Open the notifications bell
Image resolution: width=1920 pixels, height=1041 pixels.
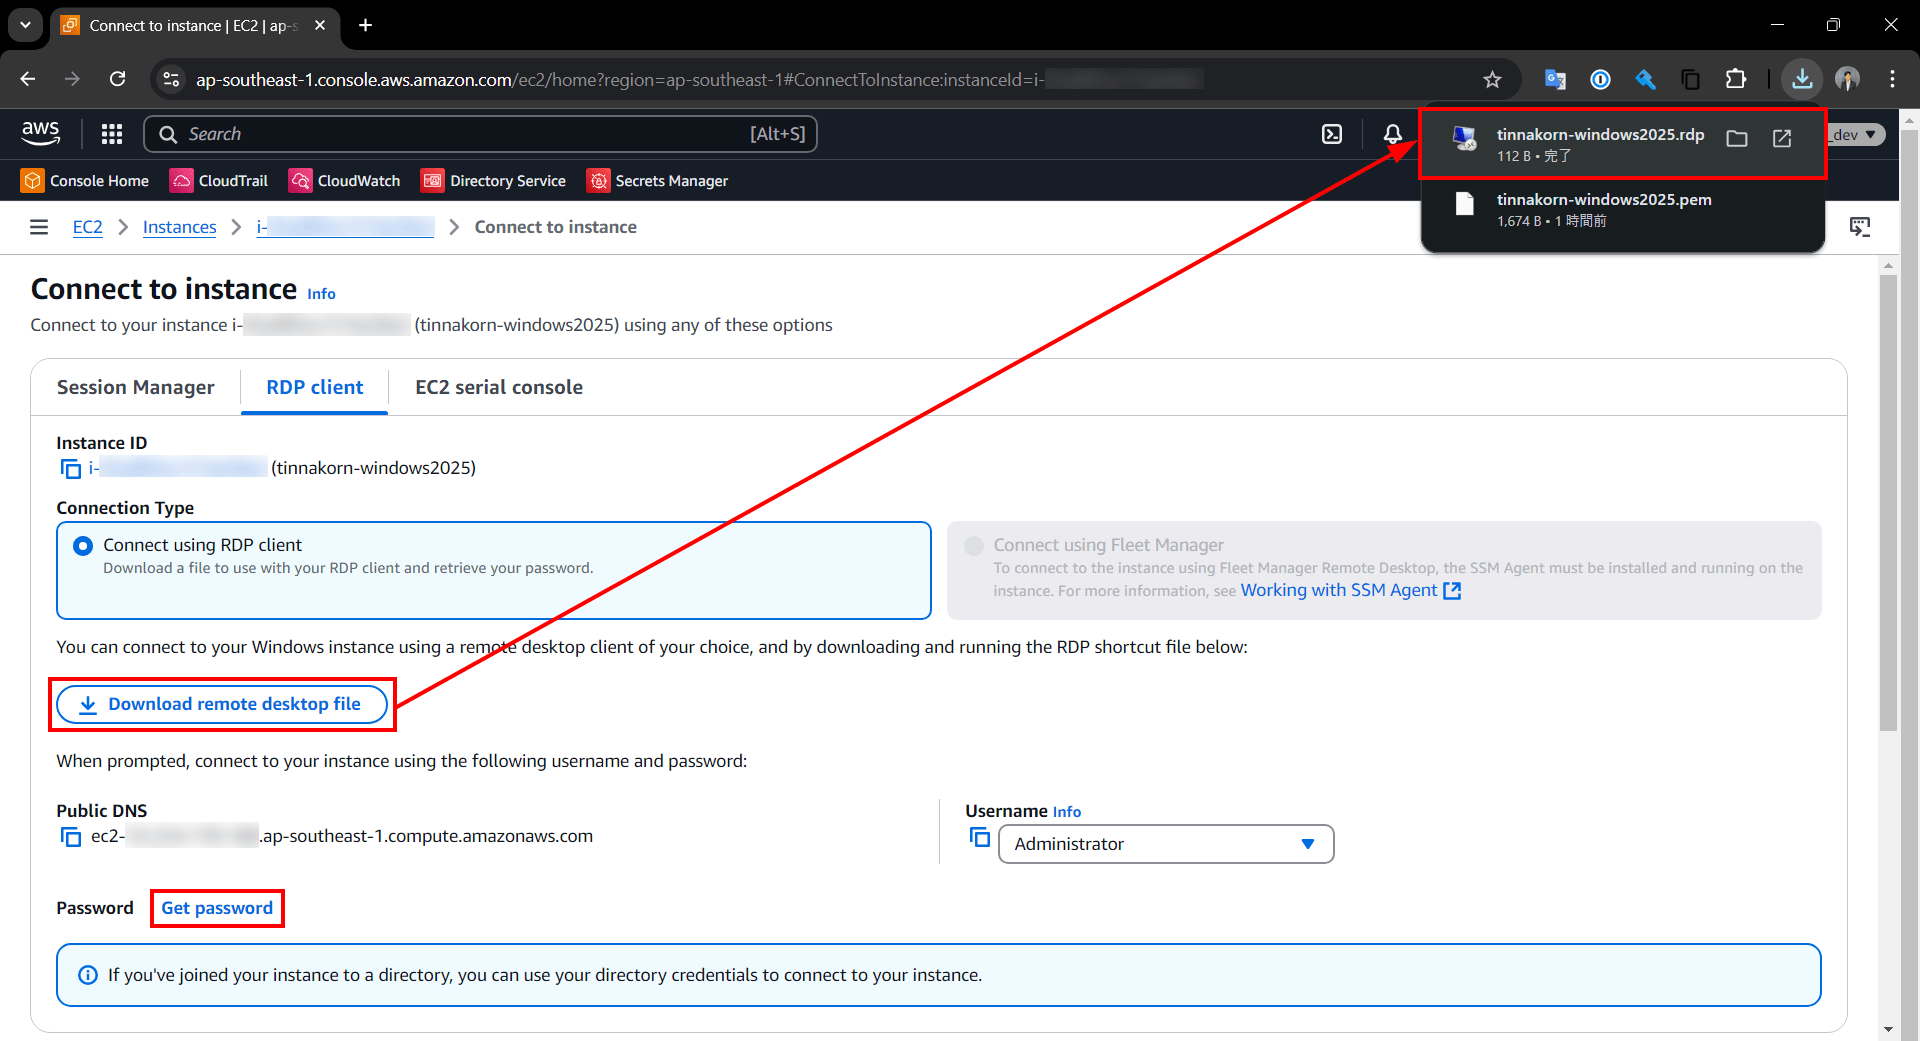(x=1392, y=134)
